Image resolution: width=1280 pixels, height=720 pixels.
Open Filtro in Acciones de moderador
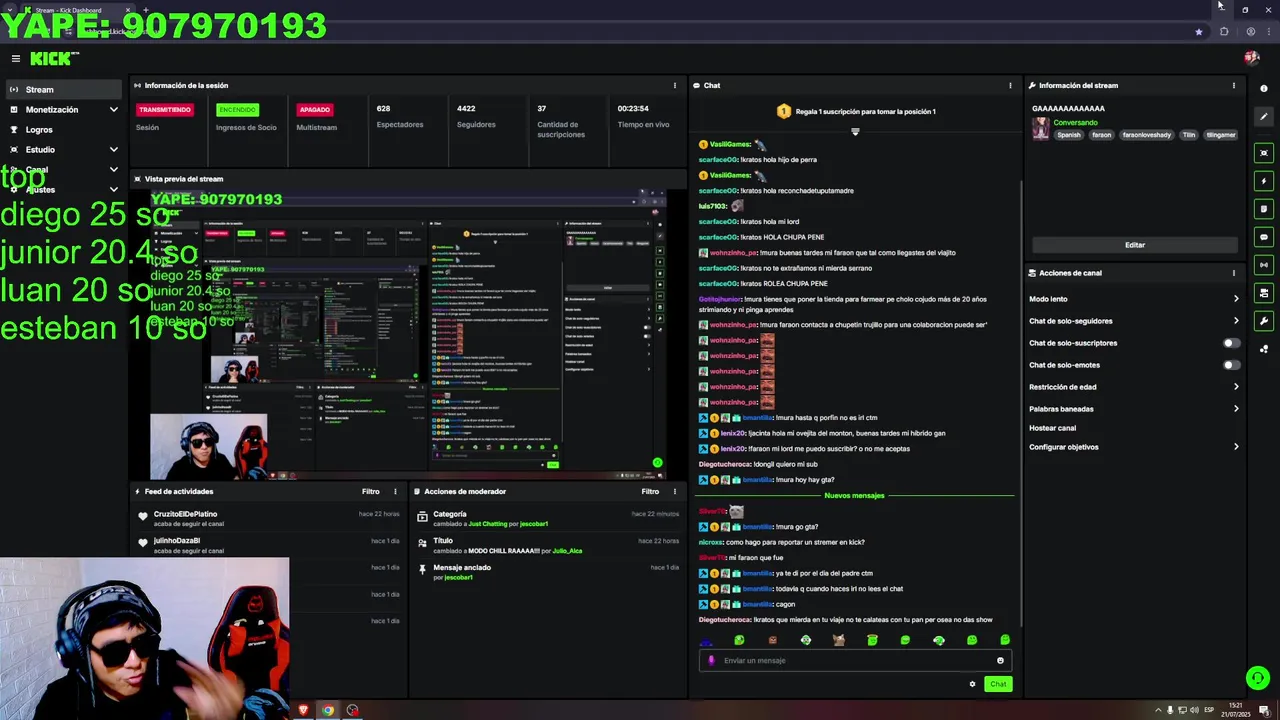(650, 491)
